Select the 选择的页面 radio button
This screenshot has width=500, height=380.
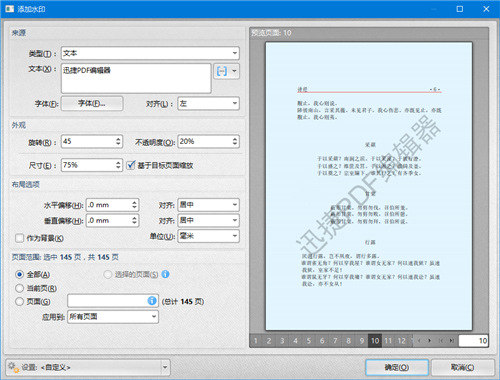(x=107, y=274)
